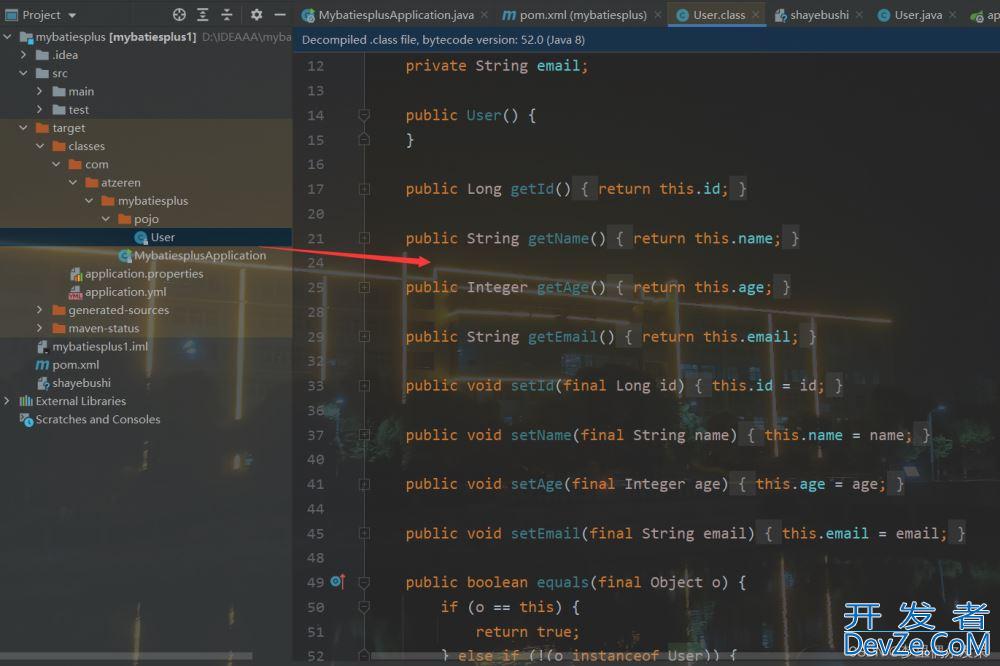Collapse the mybatiesplus project root node
This screenshot has width=1000, height=666.
pos(8,37)
